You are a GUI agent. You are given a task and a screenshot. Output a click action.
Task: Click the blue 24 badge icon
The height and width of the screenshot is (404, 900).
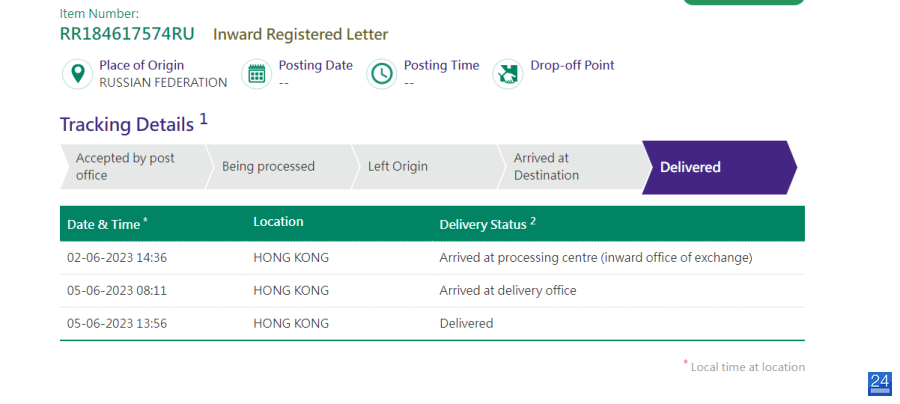click(x=880, y=383)
